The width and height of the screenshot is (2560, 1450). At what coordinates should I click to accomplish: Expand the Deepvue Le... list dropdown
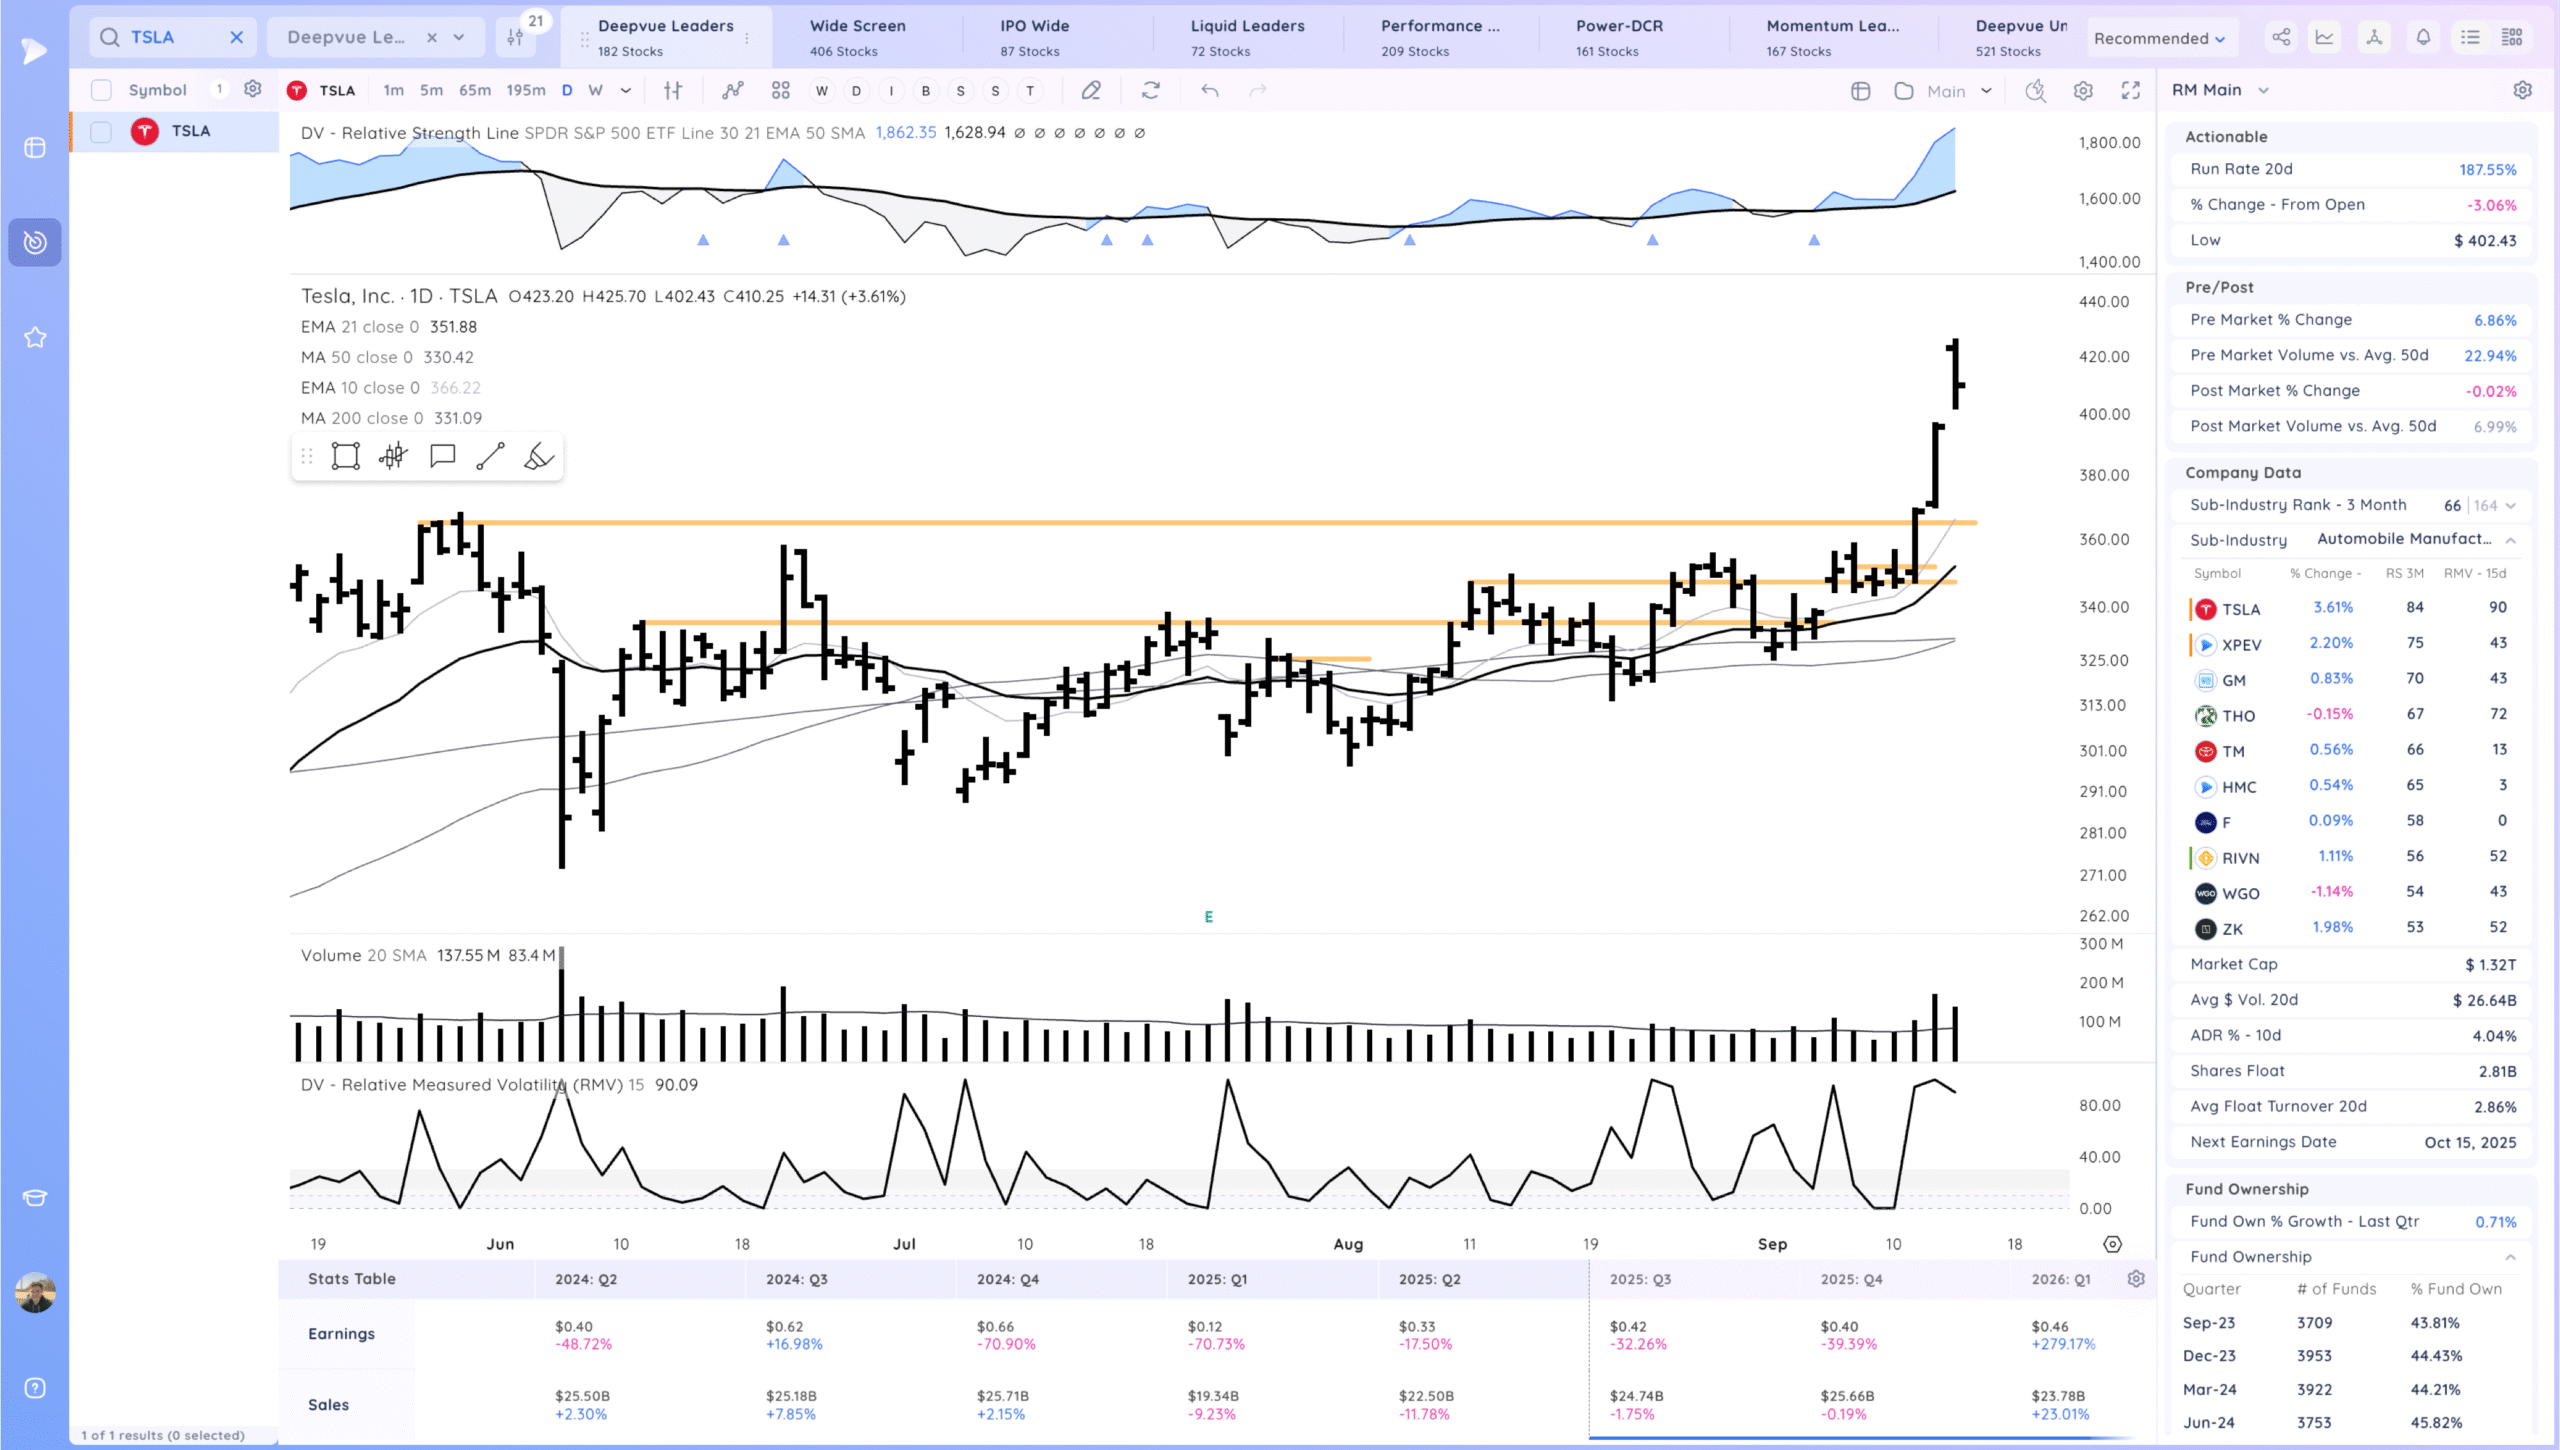pyautogui.click(x=459, y=37)
